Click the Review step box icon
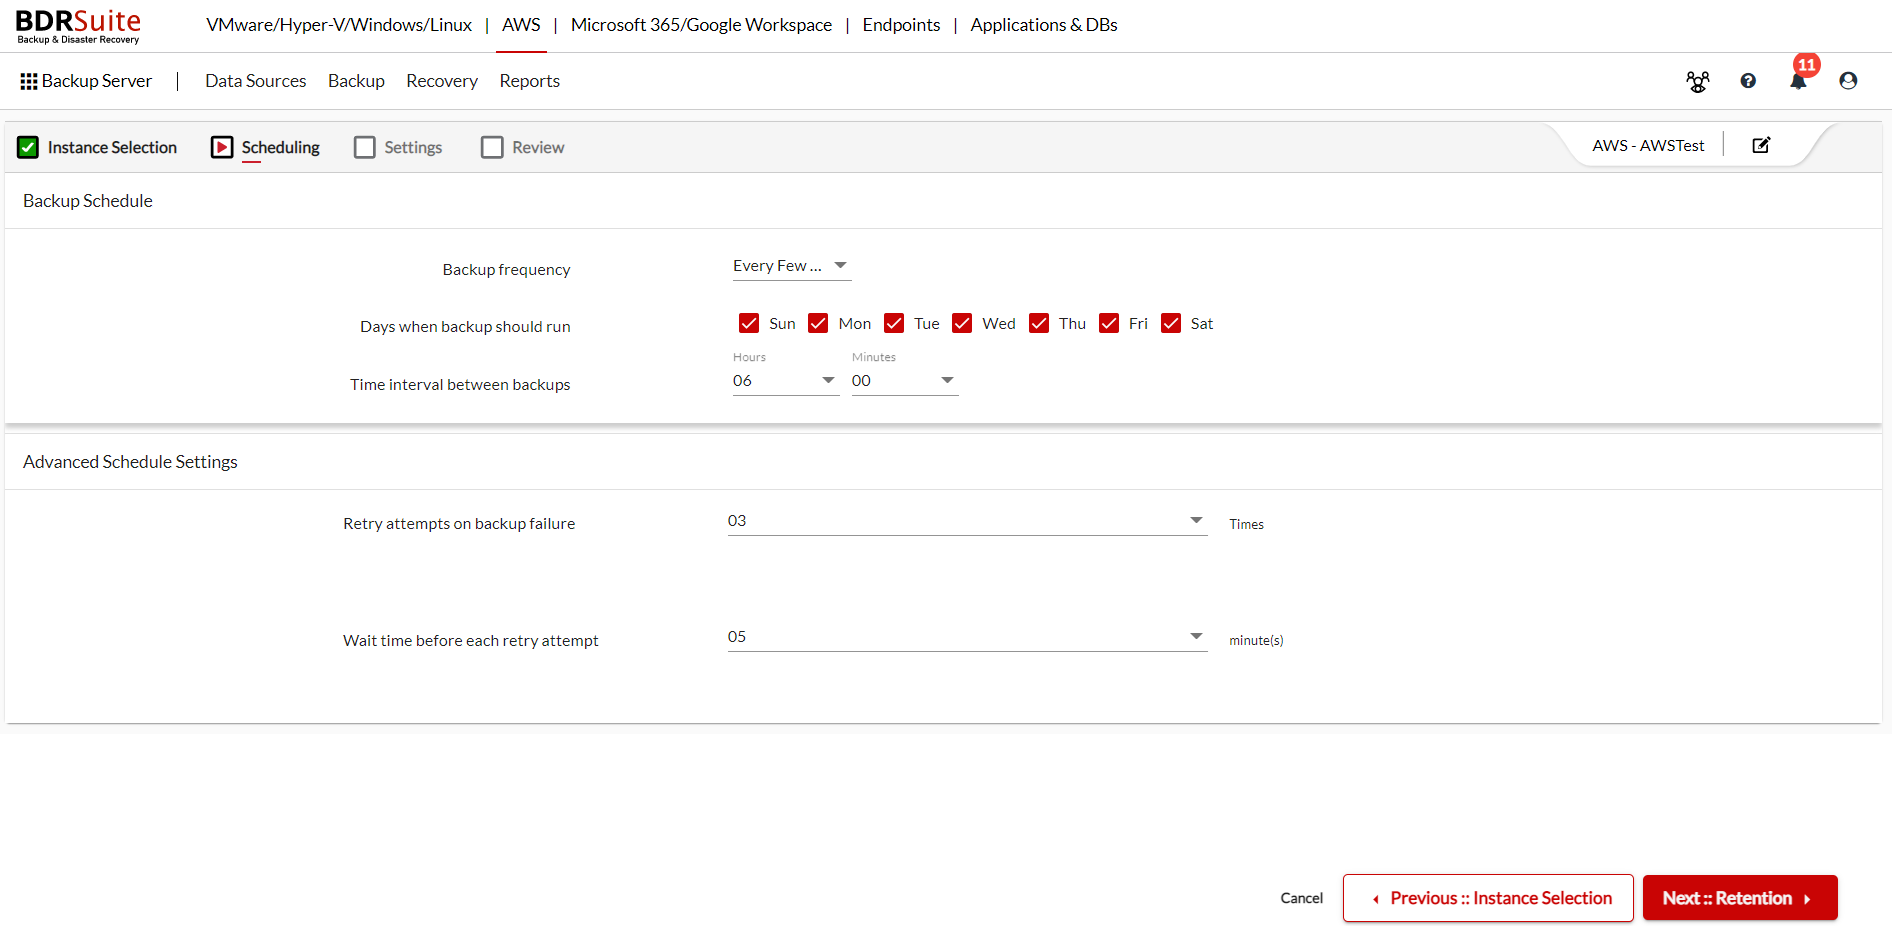The width and height of the screenshot is (1892, 926). [492, 147]
